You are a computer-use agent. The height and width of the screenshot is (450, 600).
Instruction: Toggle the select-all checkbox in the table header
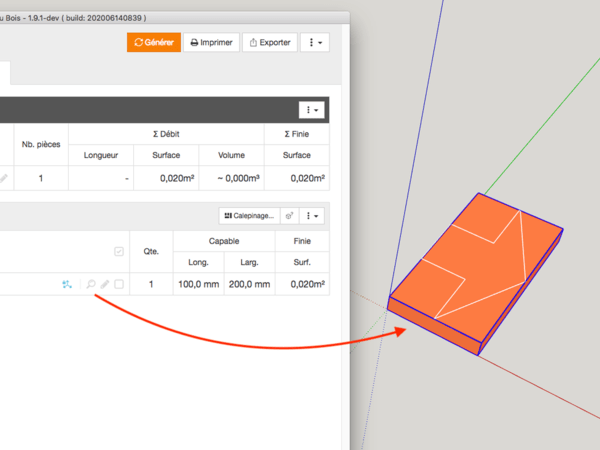click(x=119, y=252)
